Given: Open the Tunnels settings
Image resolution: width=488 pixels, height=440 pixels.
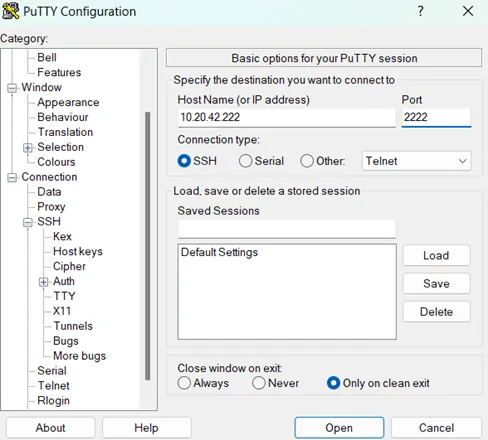Looking at the screenshot, I should (73, 326).
